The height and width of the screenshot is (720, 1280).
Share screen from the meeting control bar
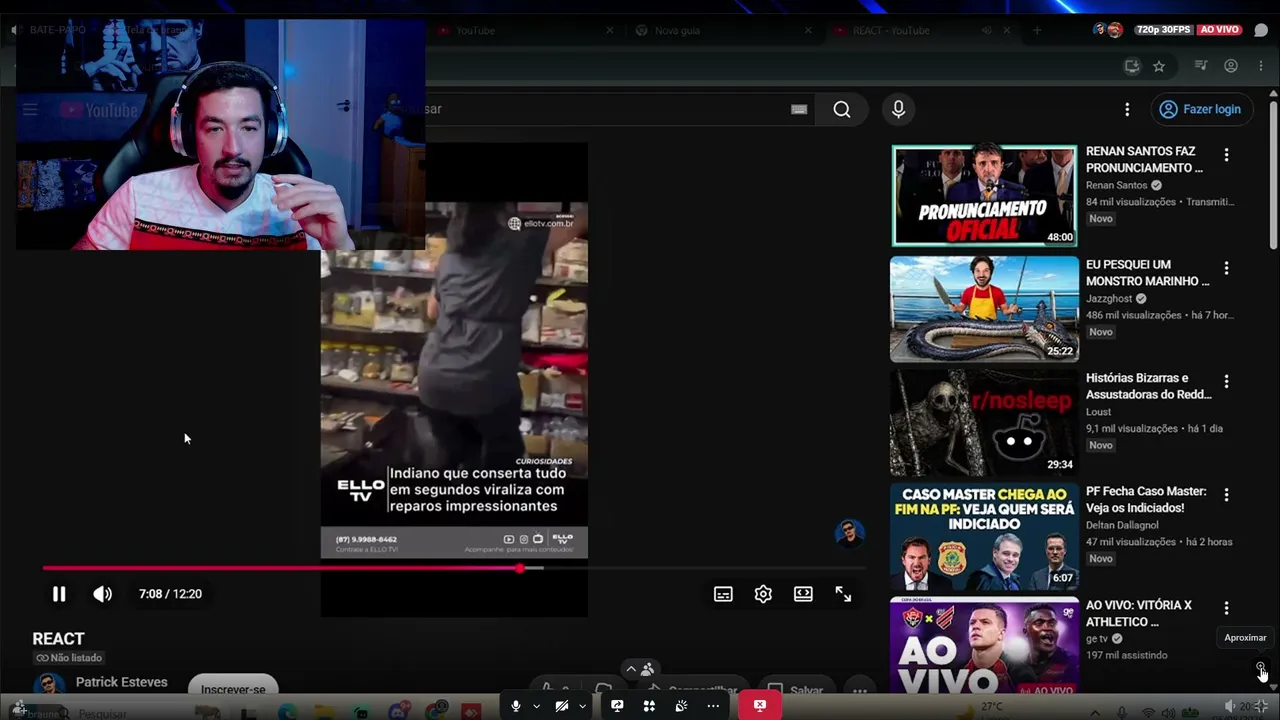[617, 706]
